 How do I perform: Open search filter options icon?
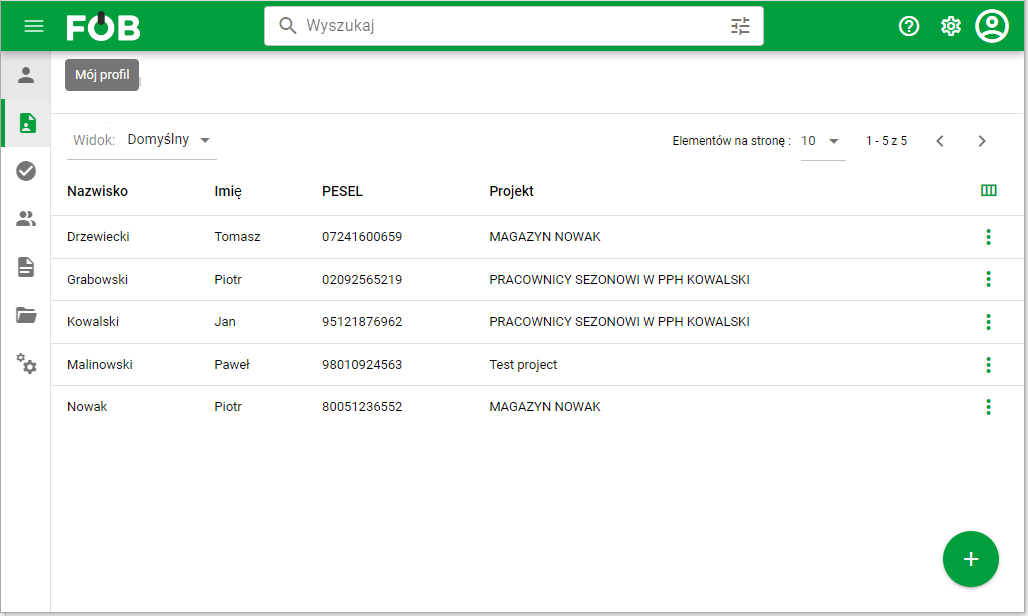click(740, 26)
